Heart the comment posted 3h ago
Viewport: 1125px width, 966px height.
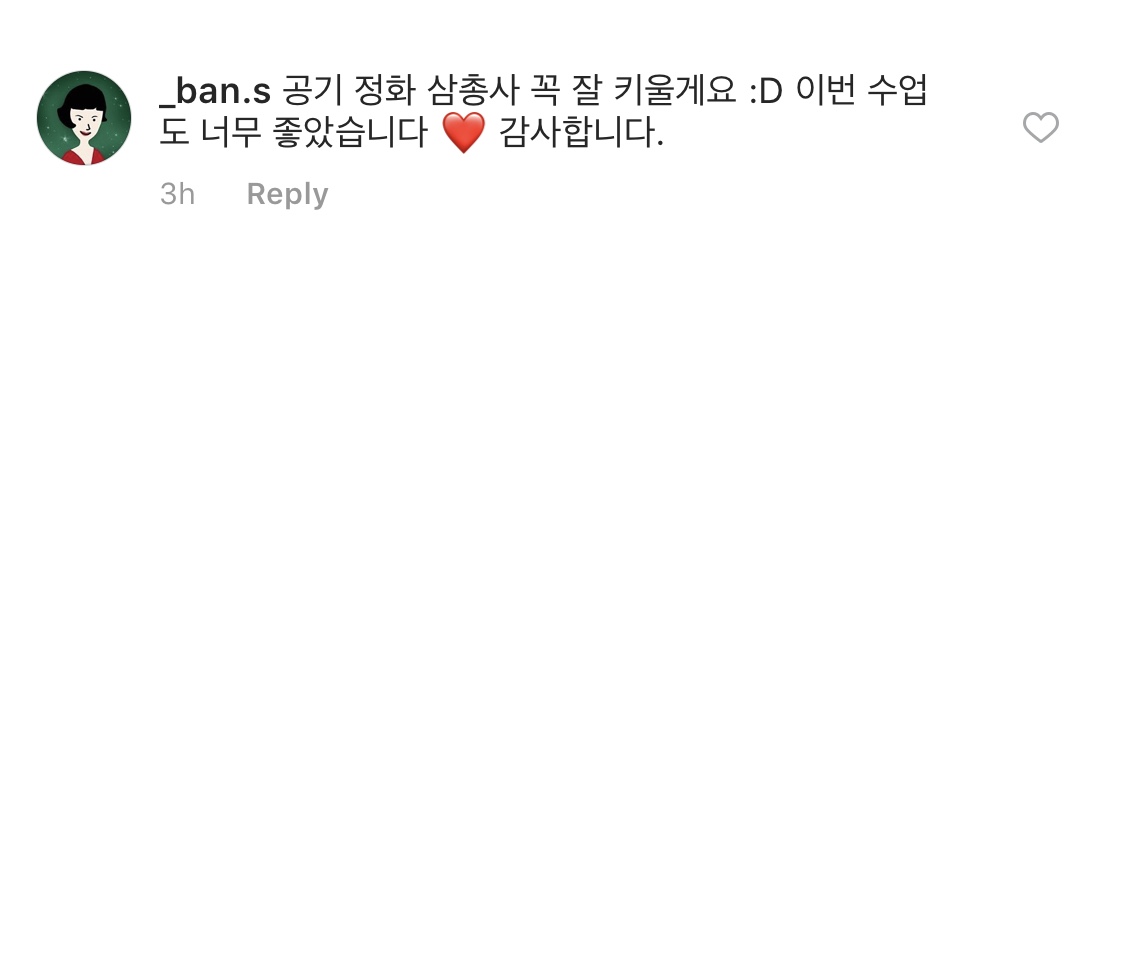[1040, 128]
